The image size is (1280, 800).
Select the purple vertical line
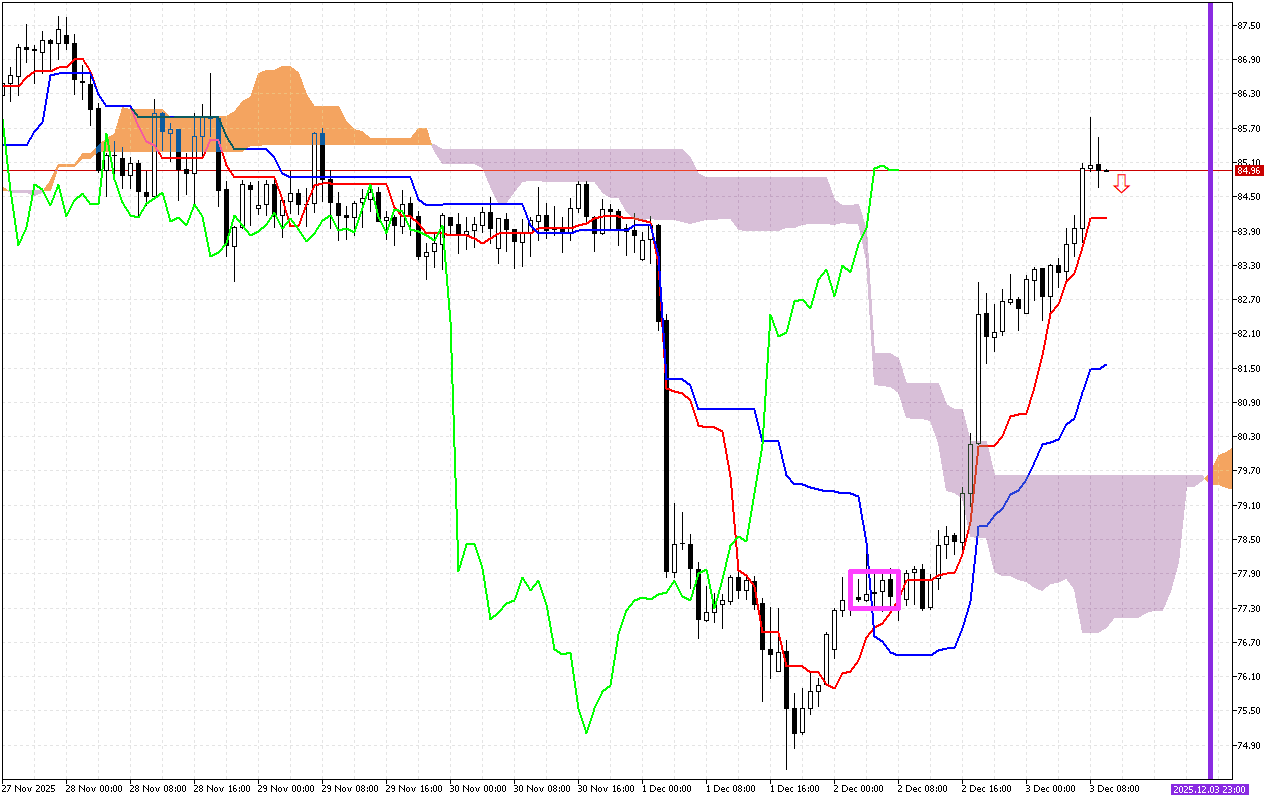coord(1210,400)
